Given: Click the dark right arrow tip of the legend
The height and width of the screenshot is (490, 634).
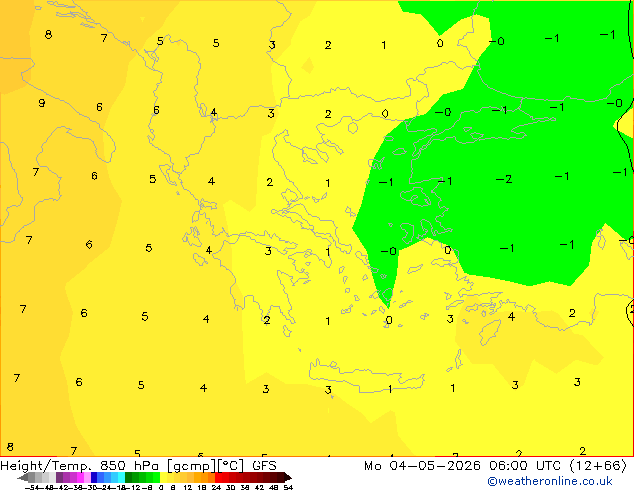Looking at the screenshot, I should pyautogui.click(x=288, y=477).
